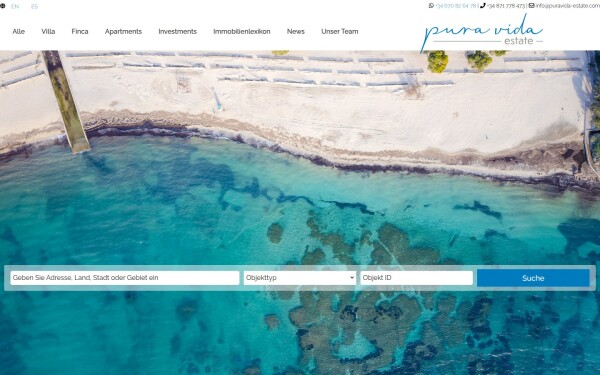
Task: Click the globe language icon
Action: point(2,6)
